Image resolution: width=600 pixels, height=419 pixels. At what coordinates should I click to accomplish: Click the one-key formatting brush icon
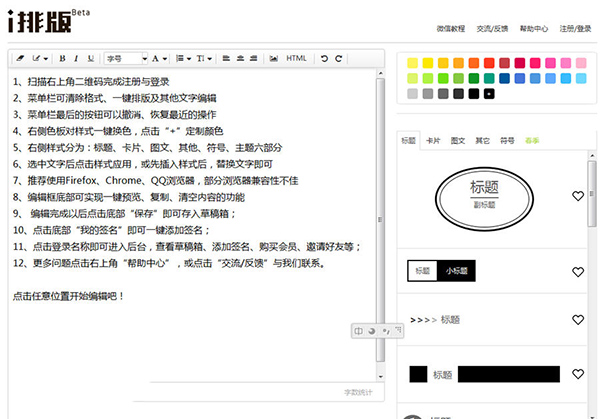click(x=36, y=59)
